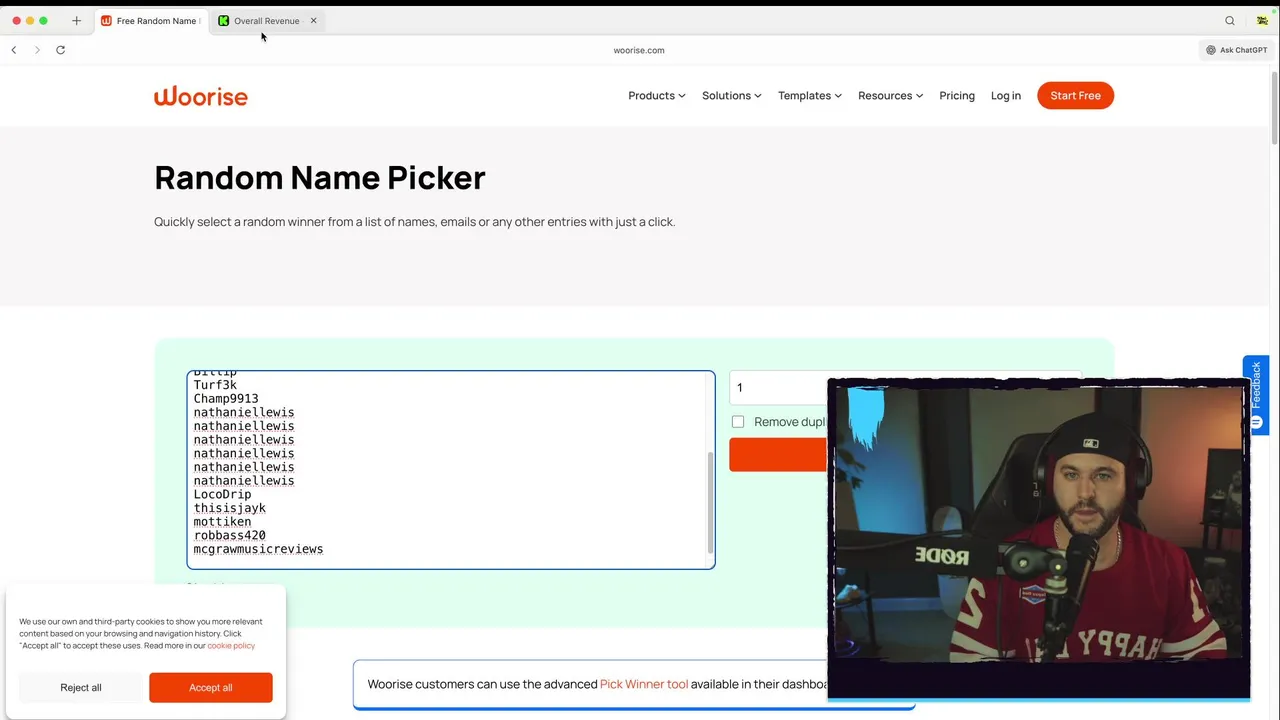Expand the Resources menu

click(x=890, y=96)
